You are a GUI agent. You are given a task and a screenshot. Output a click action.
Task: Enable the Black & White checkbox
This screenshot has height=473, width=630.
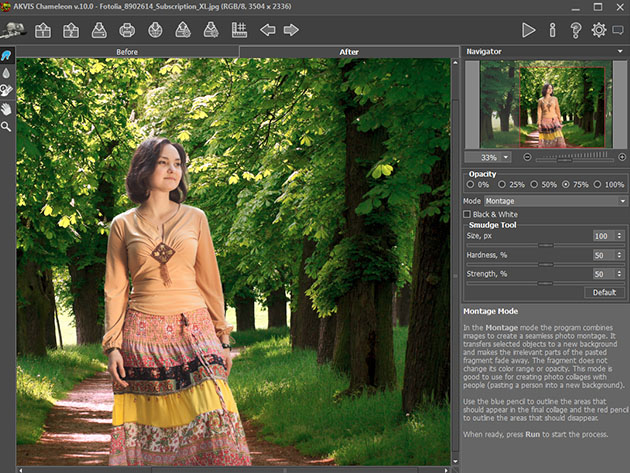(x=467, y=214)
